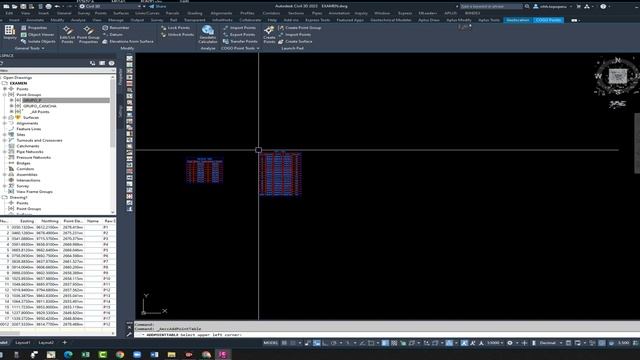640x360 pixels.
Task: Open the Annotate ribbon tab
Action: pos(35,20)
